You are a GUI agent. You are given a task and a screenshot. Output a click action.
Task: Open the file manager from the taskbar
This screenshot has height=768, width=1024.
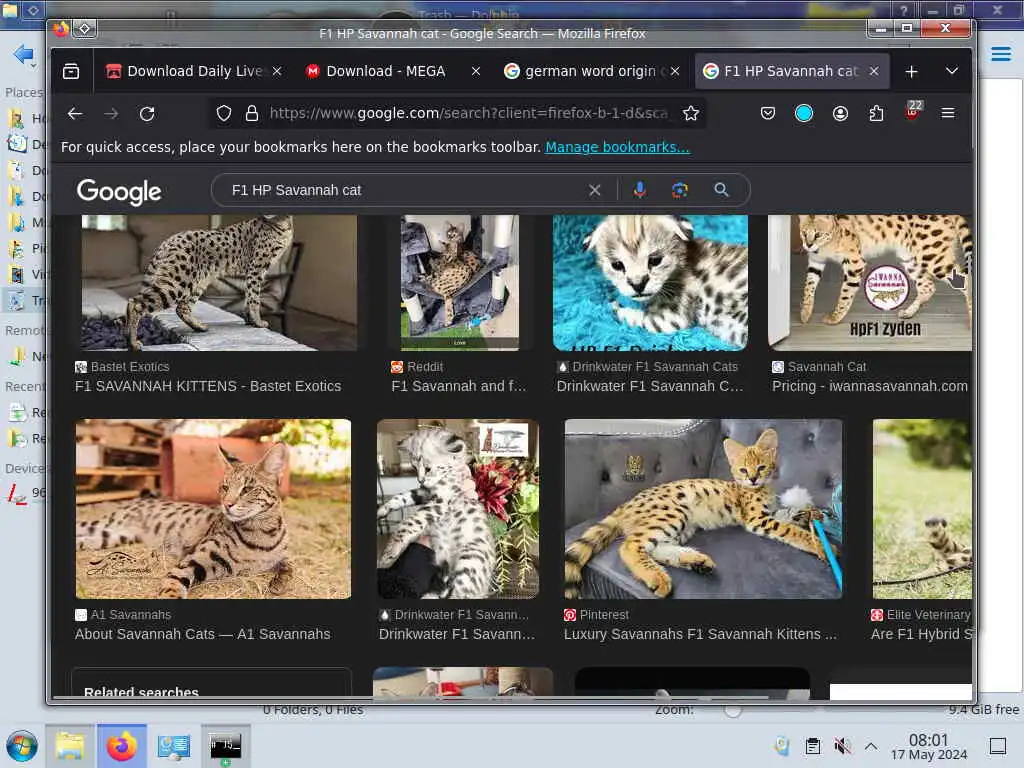point(70,746)
